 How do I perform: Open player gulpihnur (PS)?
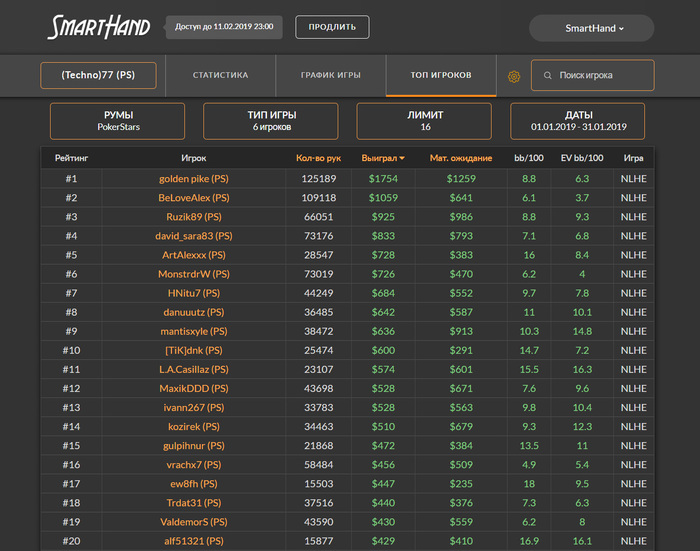(194, 446)
